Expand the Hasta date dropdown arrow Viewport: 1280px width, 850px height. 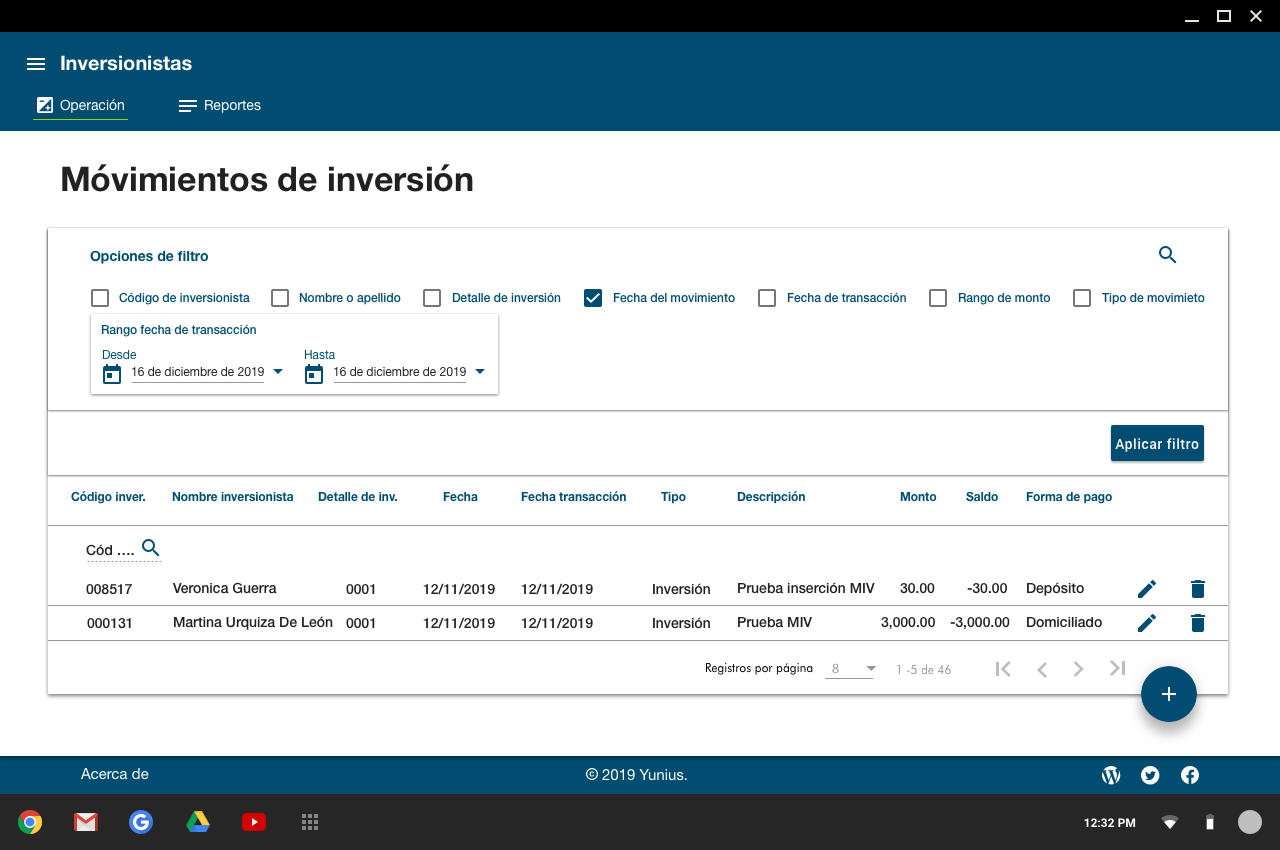point(480,372)
